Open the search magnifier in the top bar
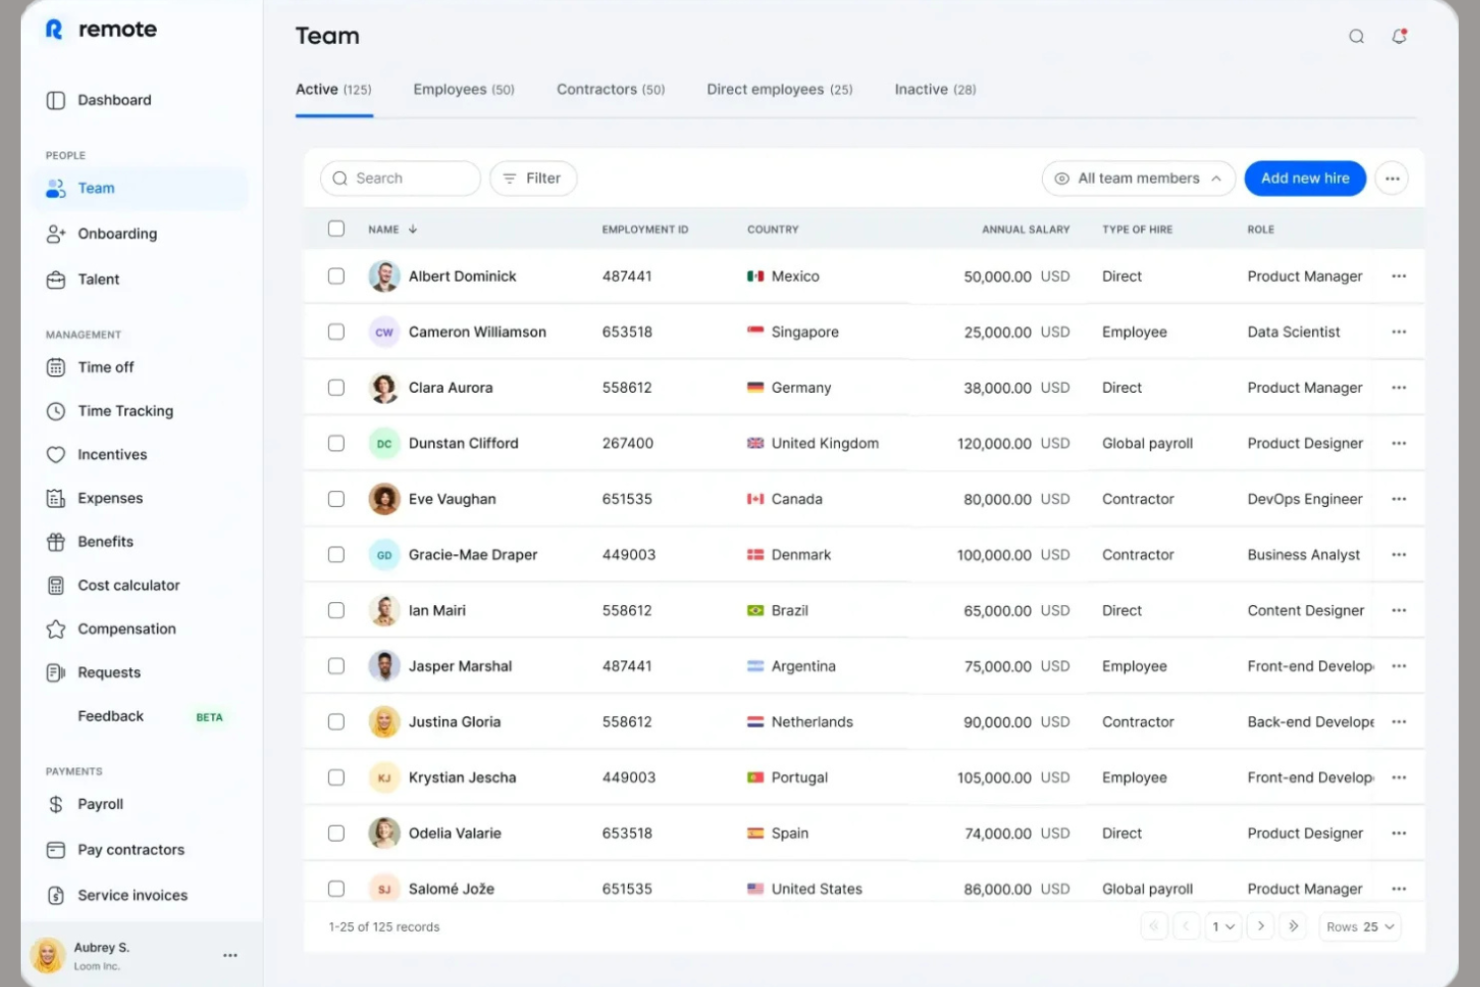 1356,36
